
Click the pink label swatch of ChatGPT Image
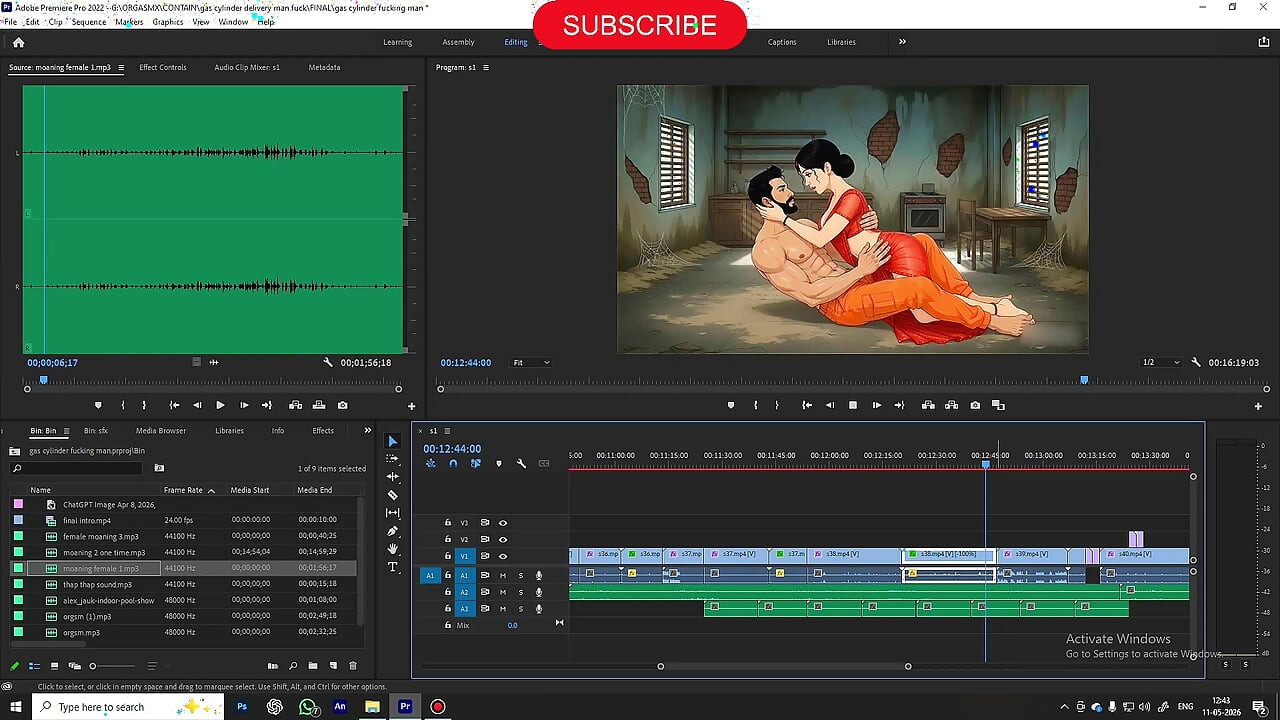click(18, 504)
